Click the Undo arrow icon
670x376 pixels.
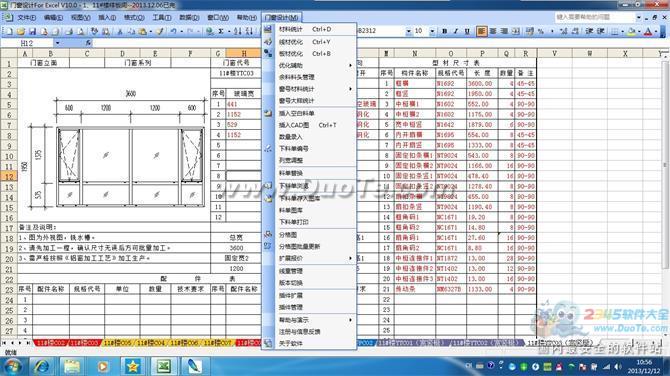tap(173, 31)
